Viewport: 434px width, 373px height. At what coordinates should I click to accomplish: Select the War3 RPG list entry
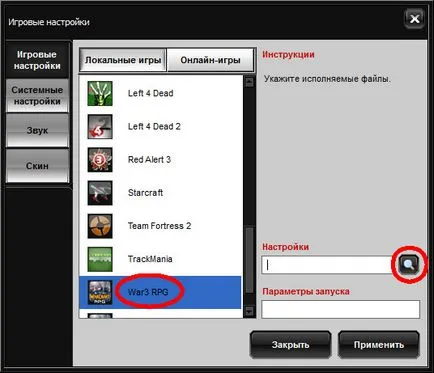pos(160,292)
